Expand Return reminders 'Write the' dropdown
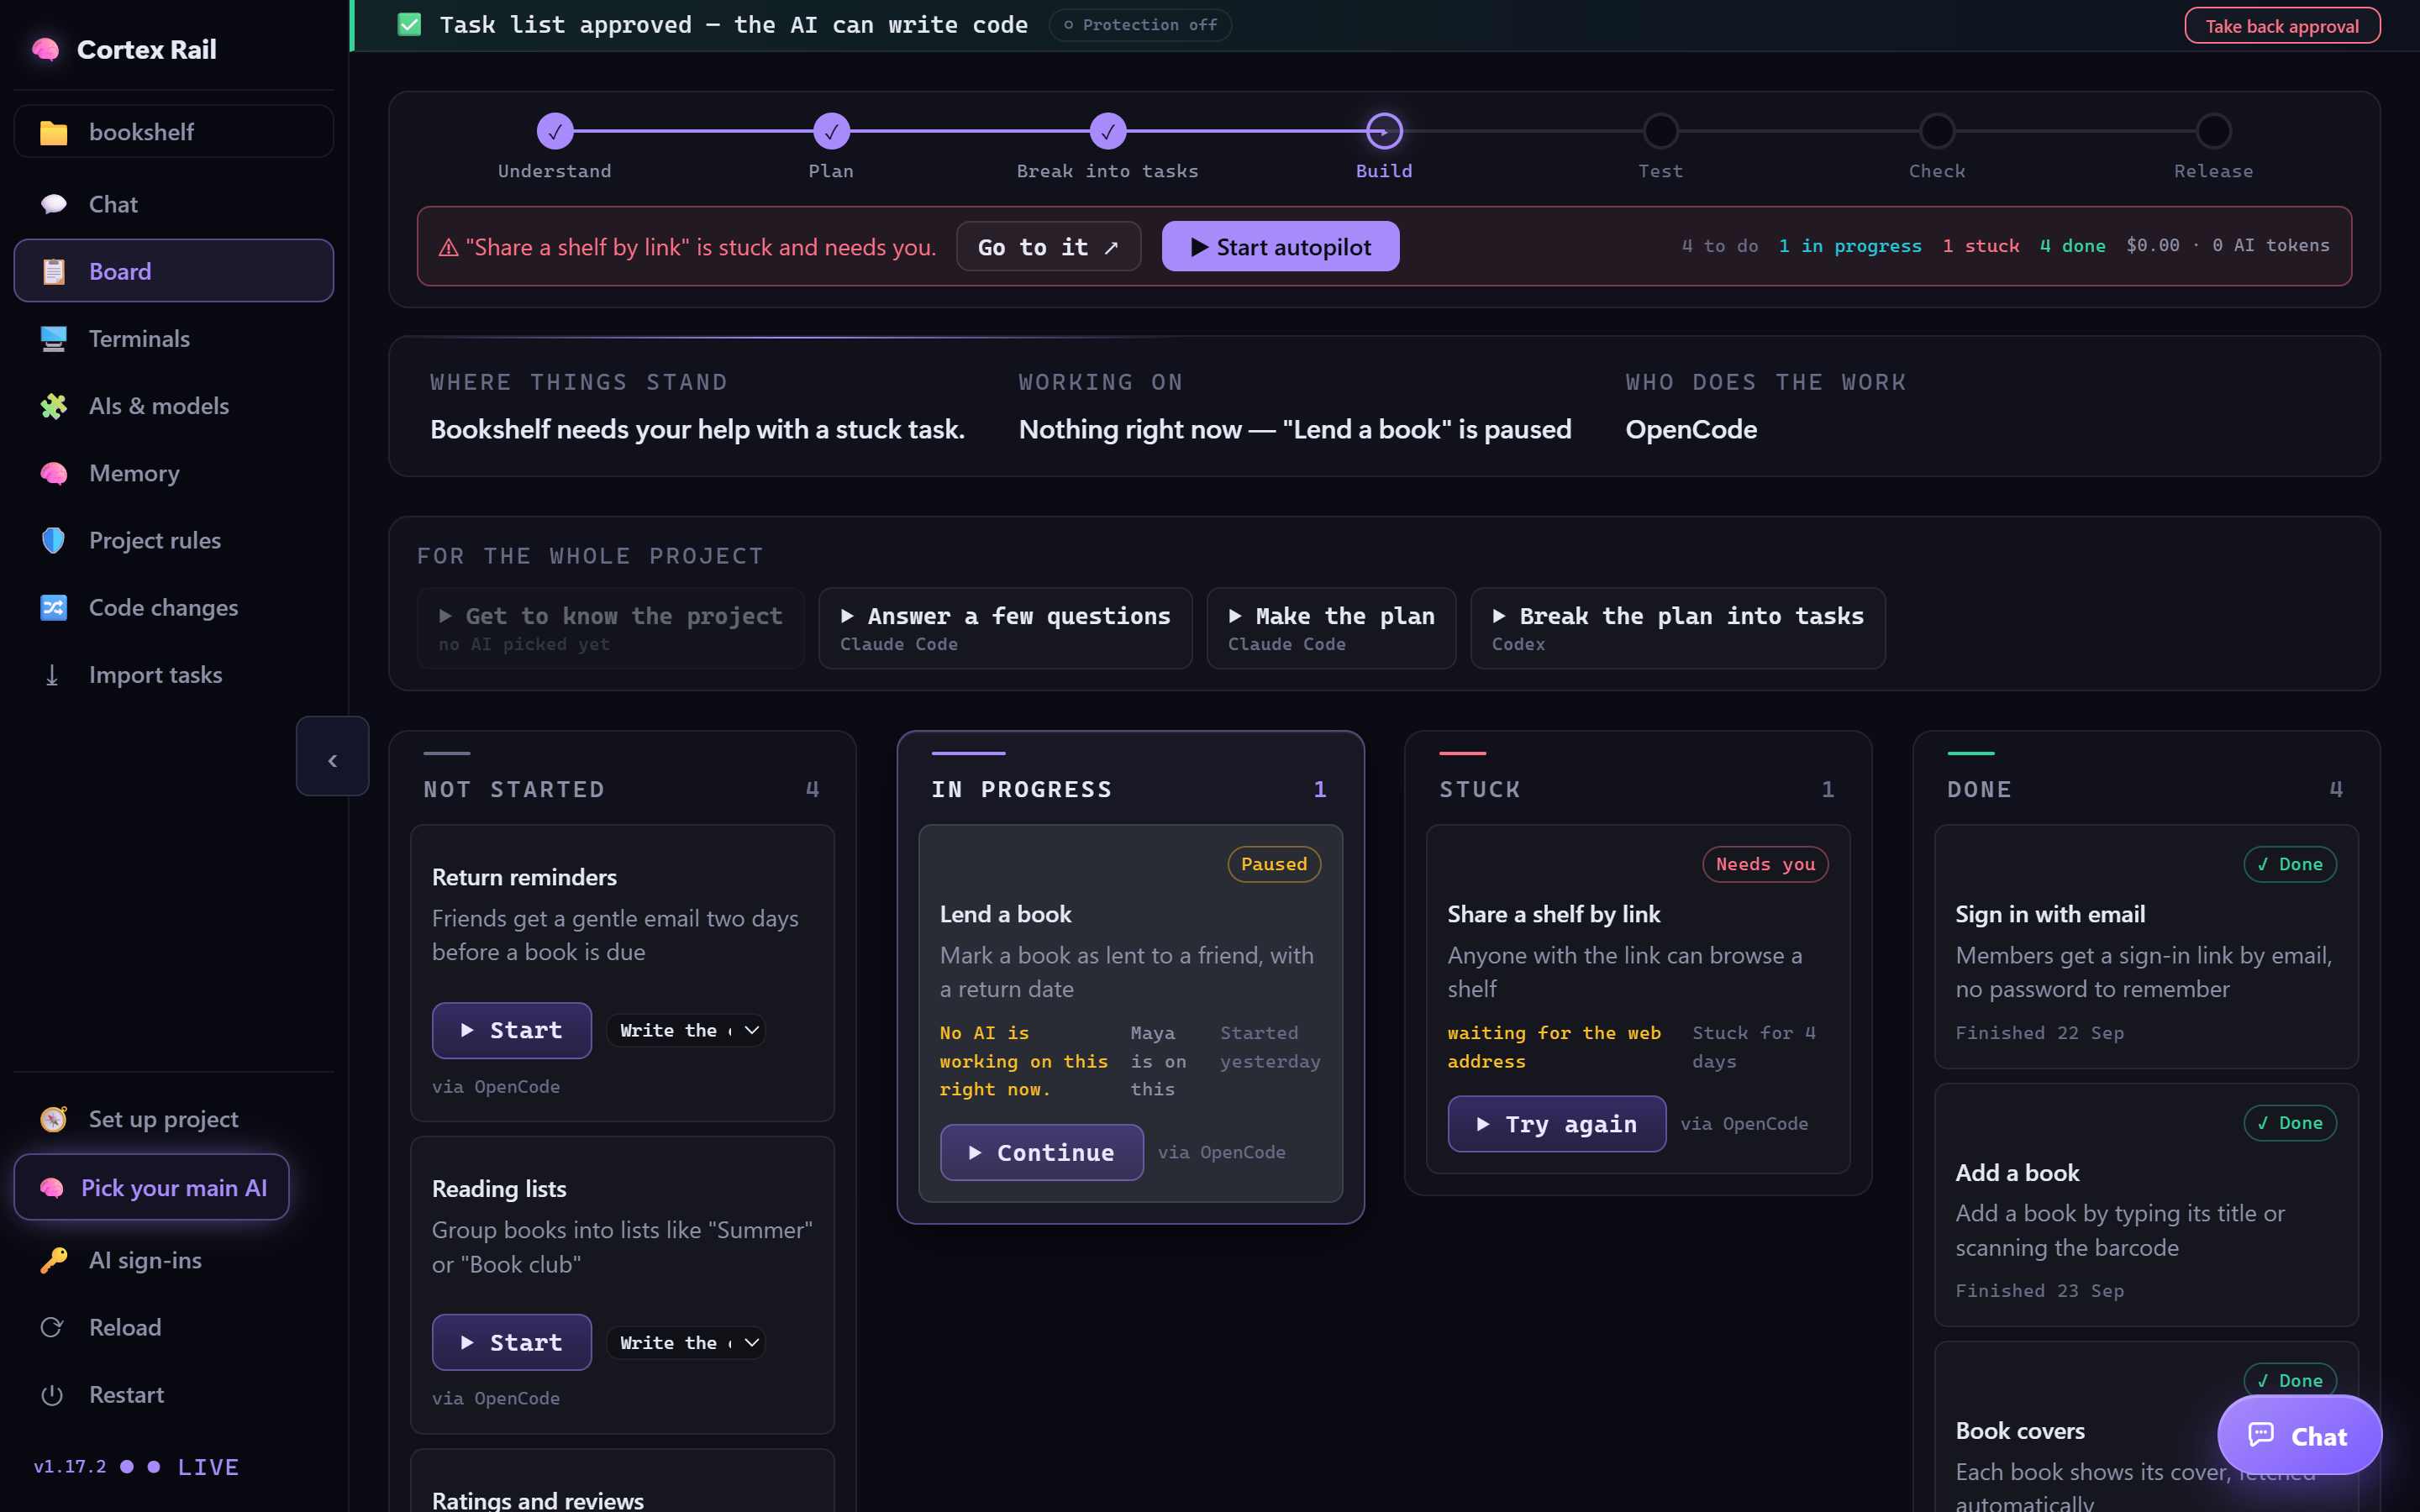Screen dimensions: 2420x1512 coord(686,1030)
